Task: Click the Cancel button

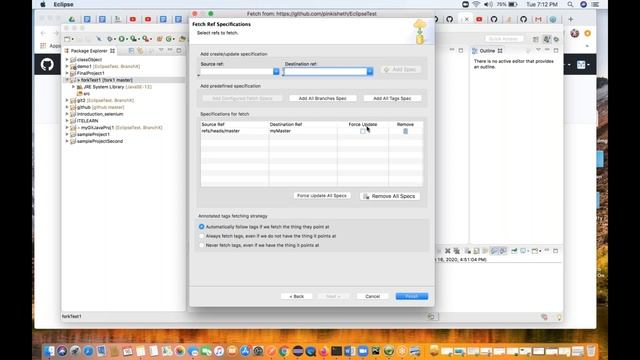Action: click(x=372, y=296)
